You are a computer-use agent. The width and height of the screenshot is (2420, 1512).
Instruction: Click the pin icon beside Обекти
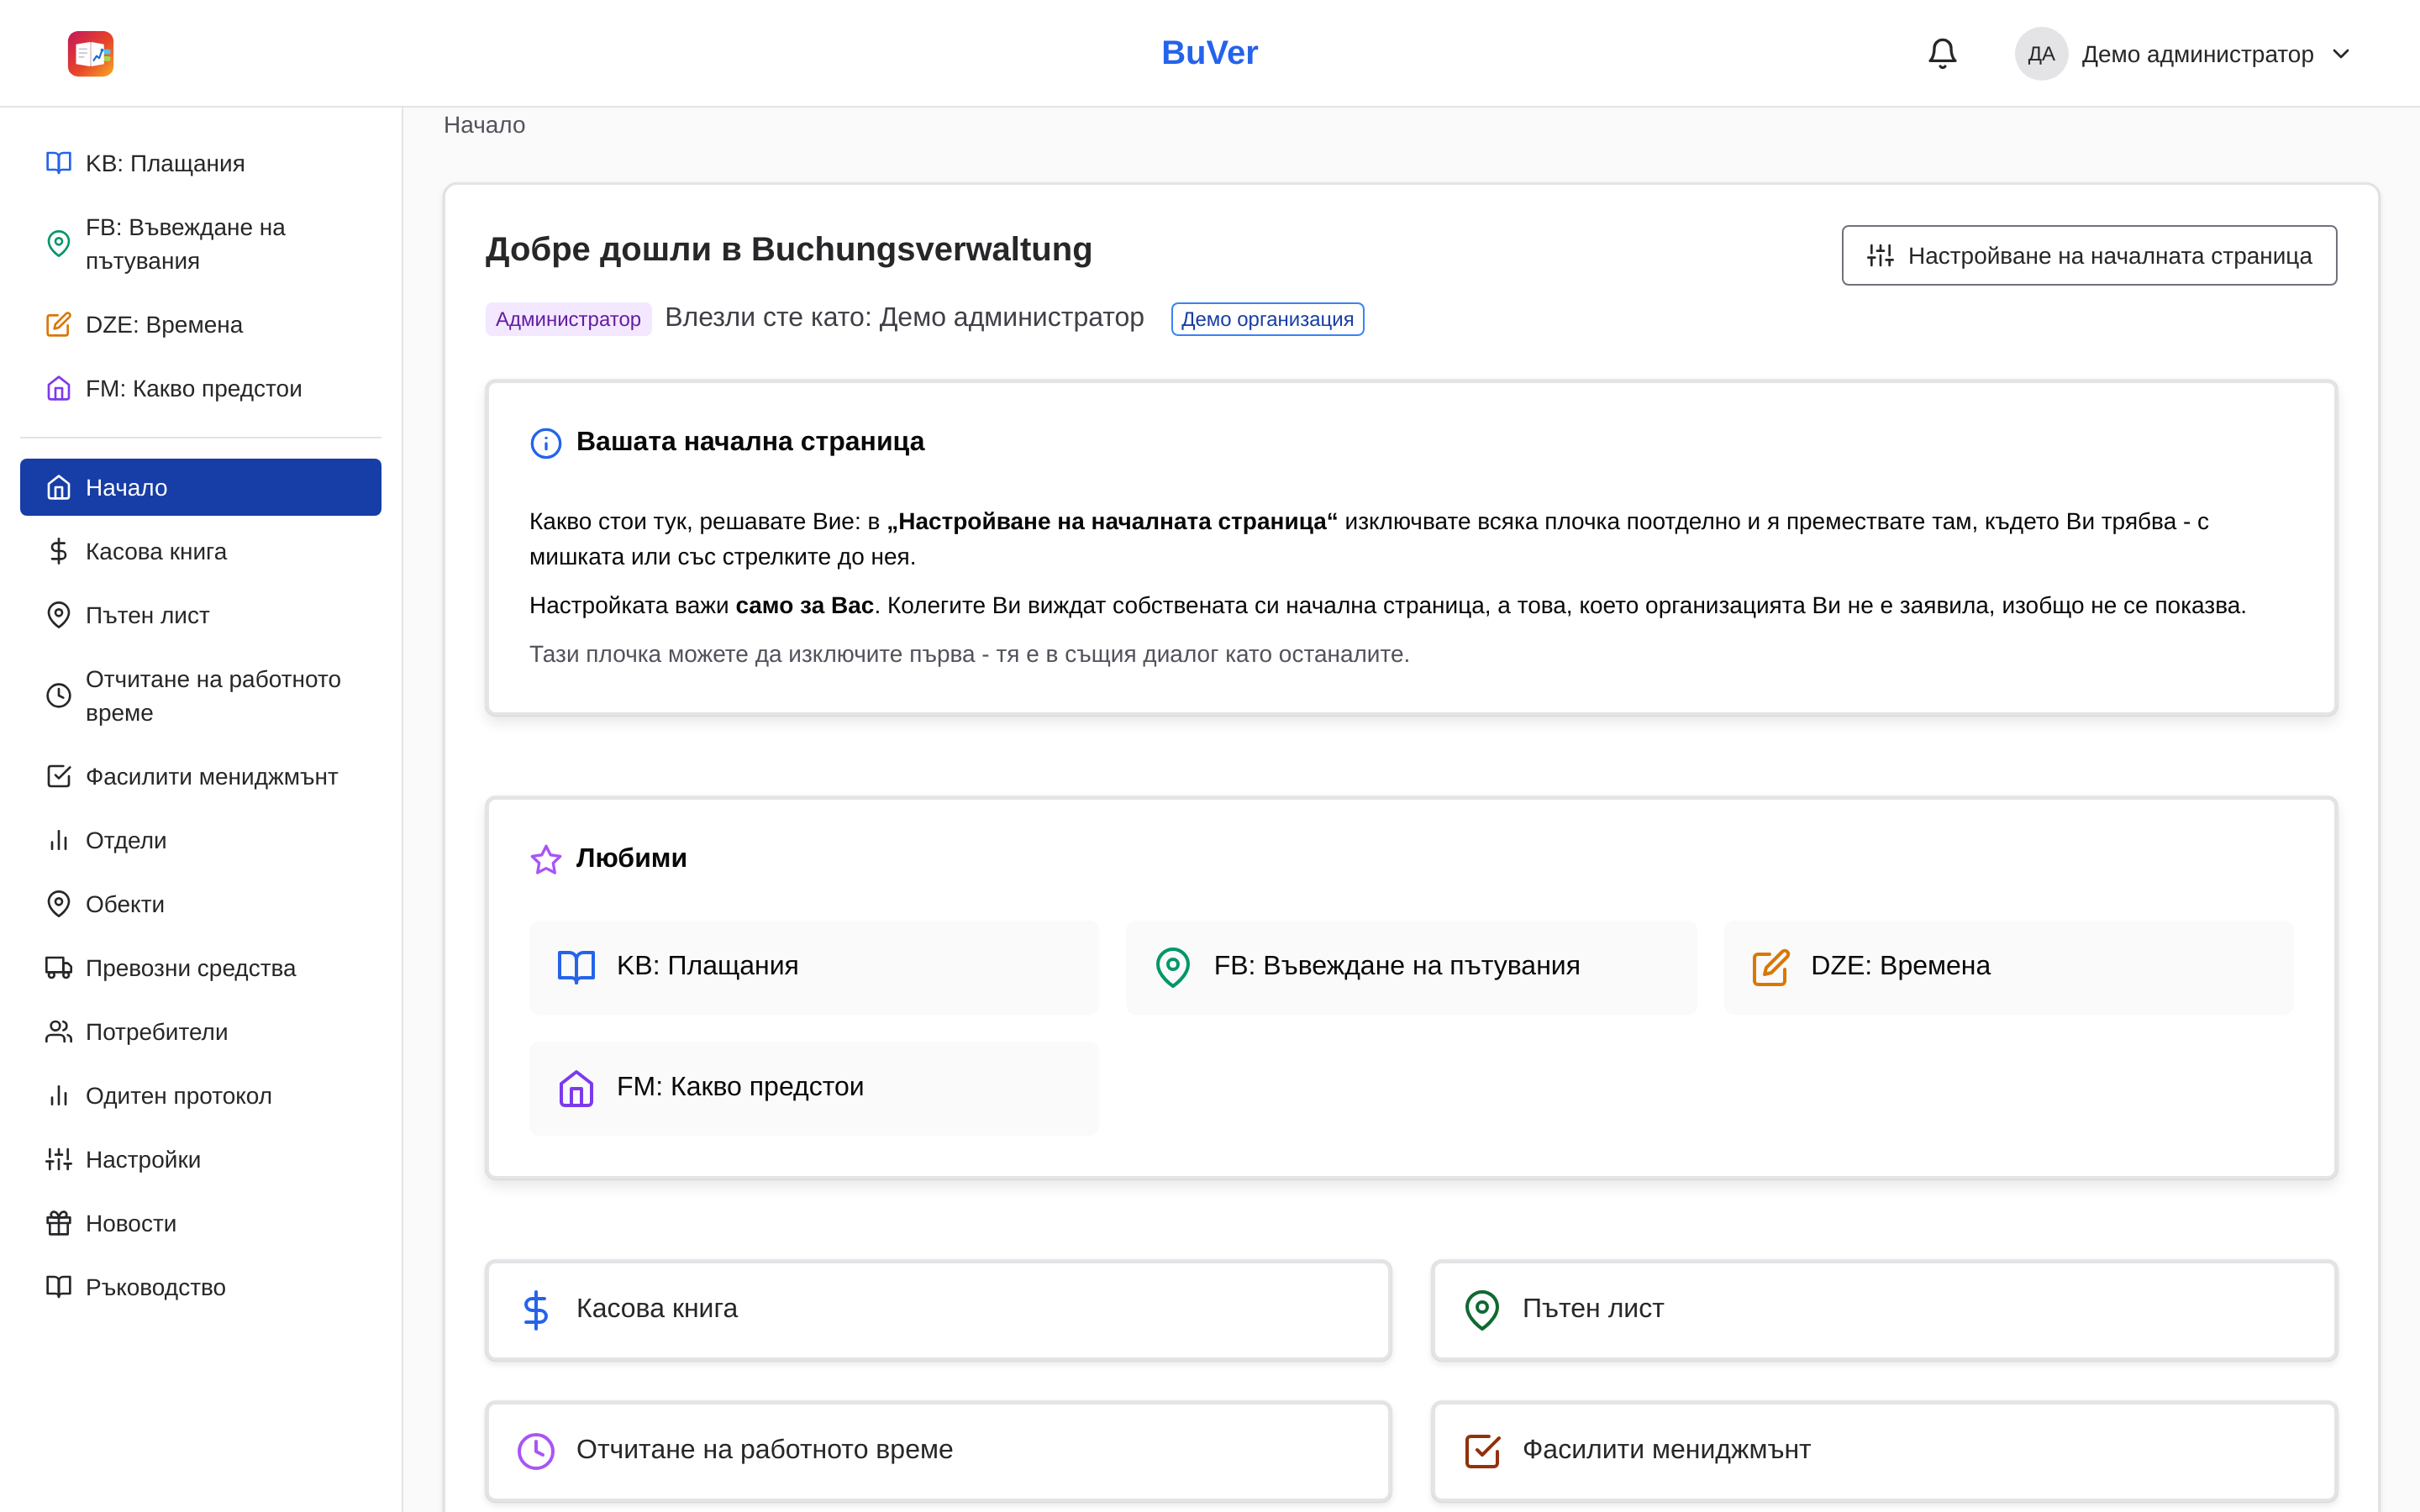click(x=59, y=905)
